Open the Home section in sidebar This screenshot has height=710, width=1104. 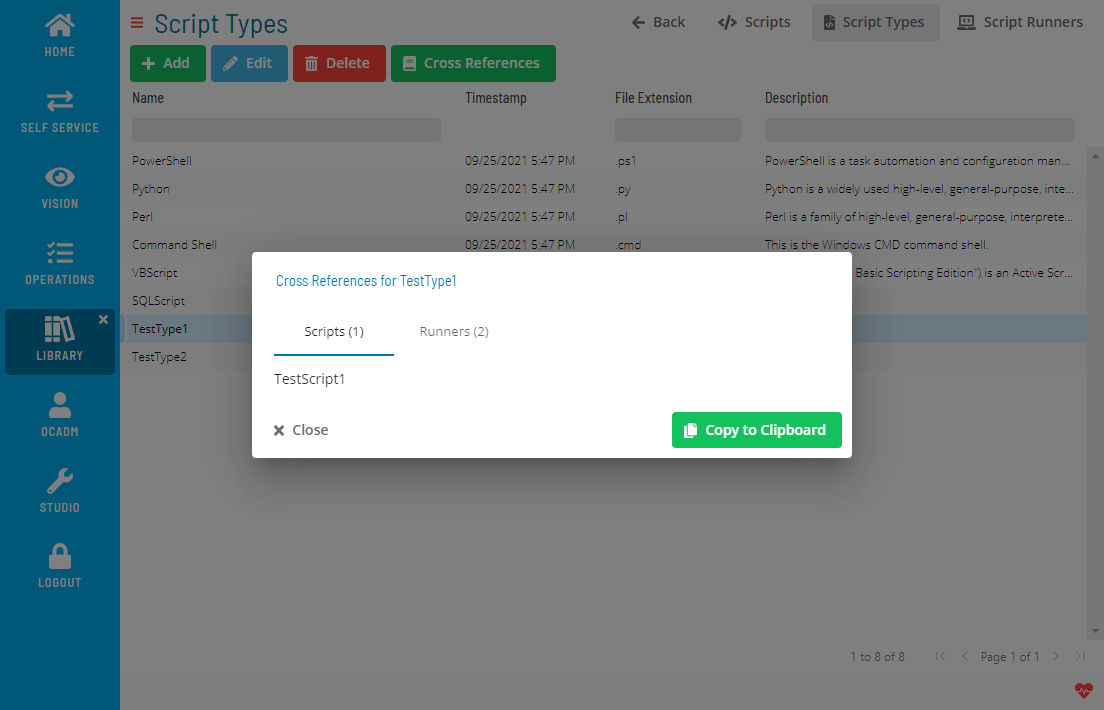point(59,35)
